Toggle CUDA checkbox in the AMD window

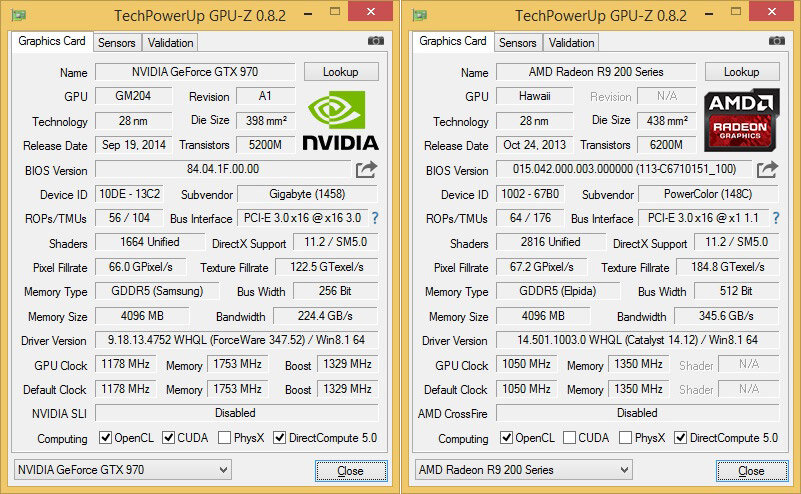[570, 437]
